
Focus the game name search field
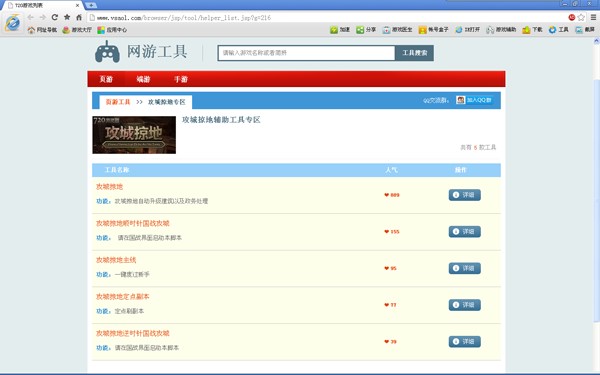tap(306, 53)
